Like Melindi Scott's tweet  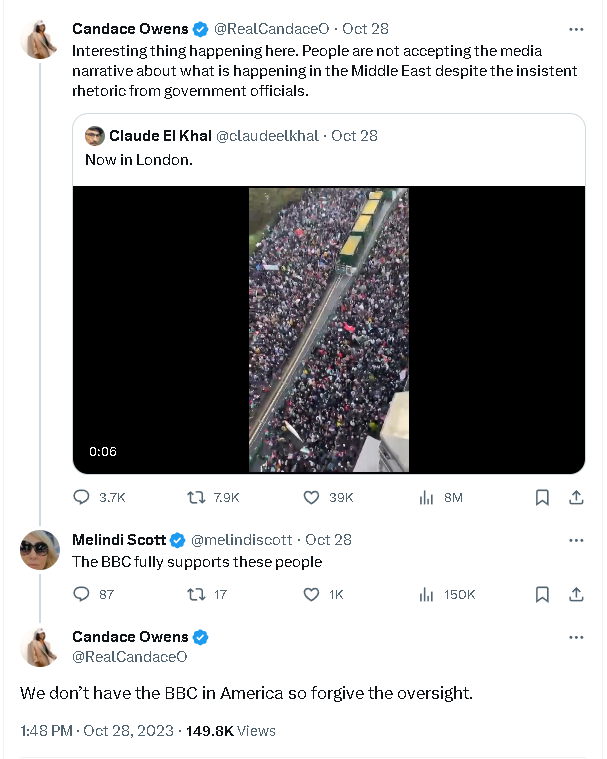(311, 594)
